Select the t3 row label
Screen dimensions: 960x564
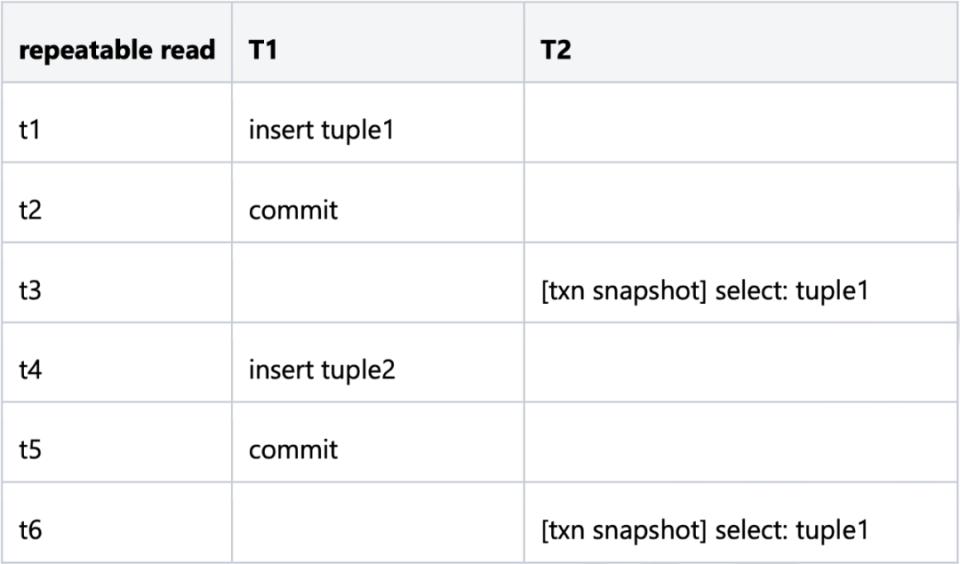(31, 290)
